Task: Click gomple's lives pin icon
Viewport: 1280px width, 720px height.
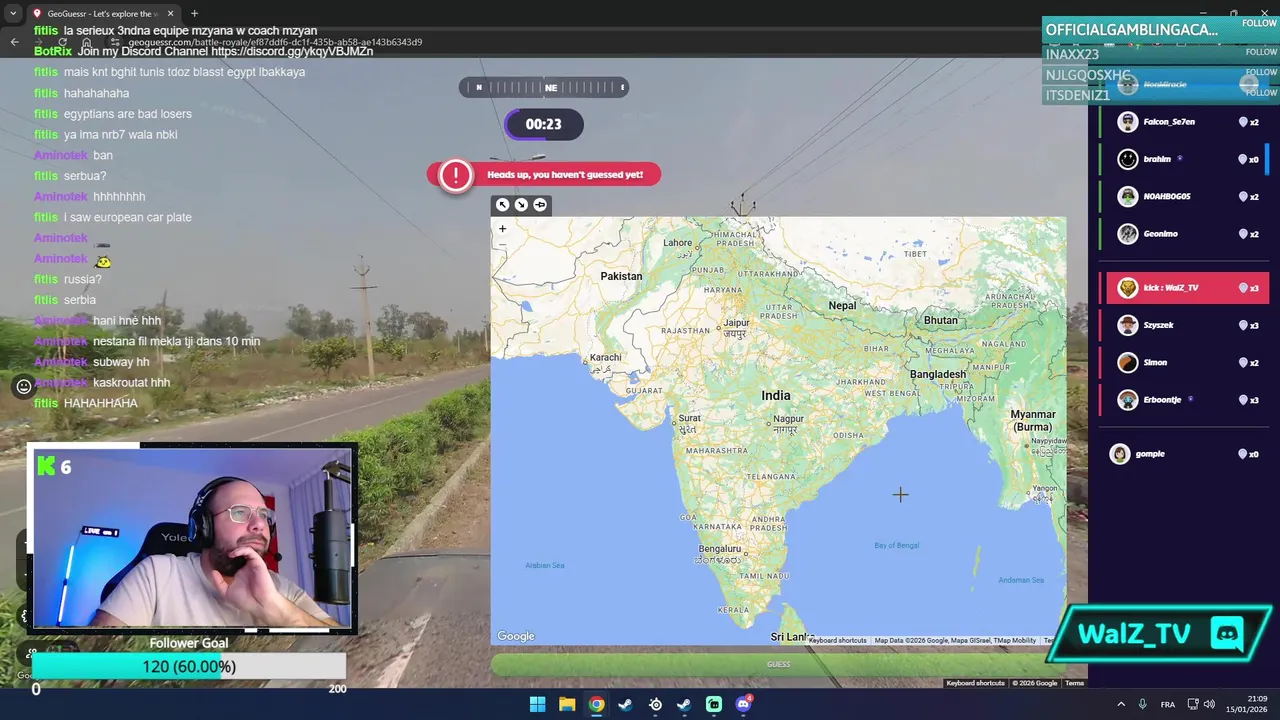Action: 1243,454
